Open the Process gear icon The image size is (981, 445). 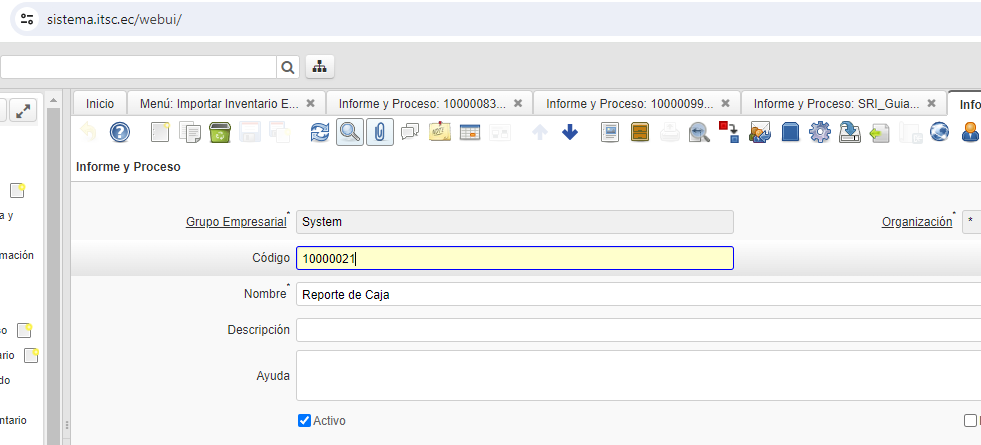(x=820, y=132)
